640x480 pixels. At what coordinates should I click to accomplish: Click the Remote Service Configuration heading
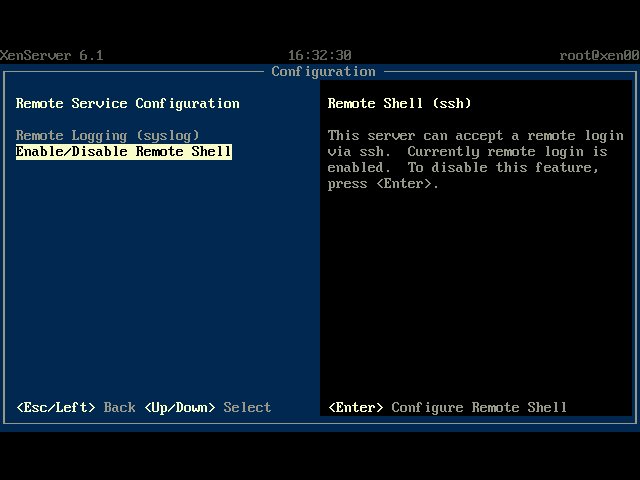click(x=127, y=104)
